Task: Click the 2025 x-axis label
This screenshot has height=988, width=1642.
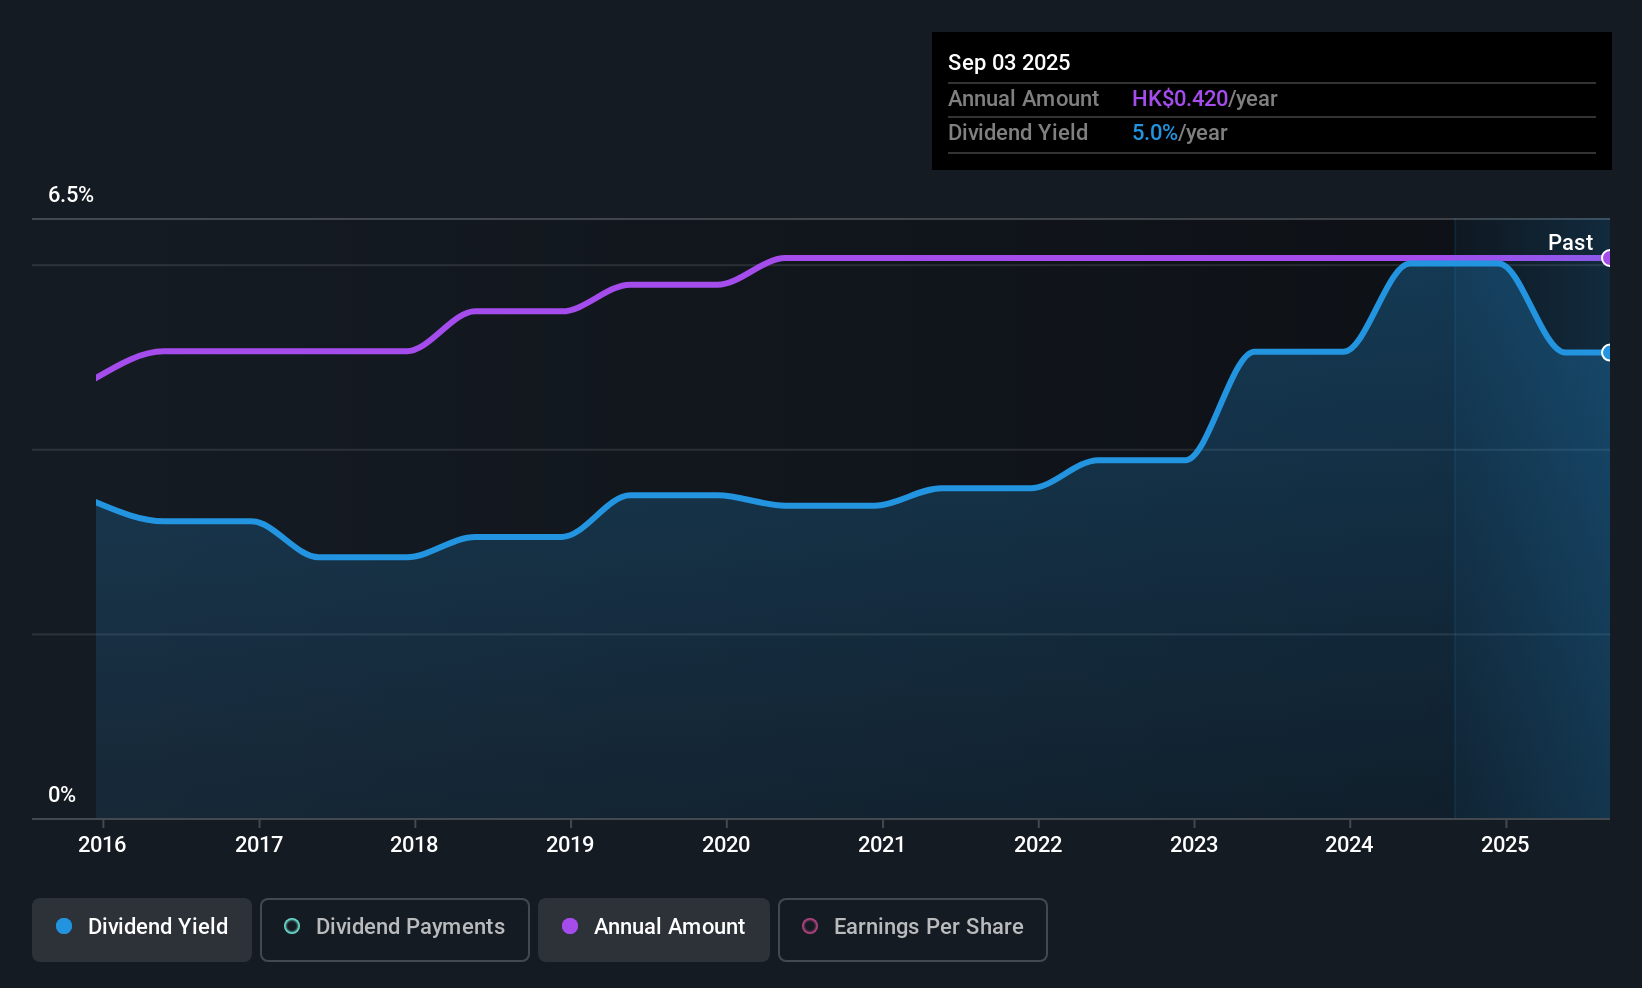Action: (x=1505, y=845)
